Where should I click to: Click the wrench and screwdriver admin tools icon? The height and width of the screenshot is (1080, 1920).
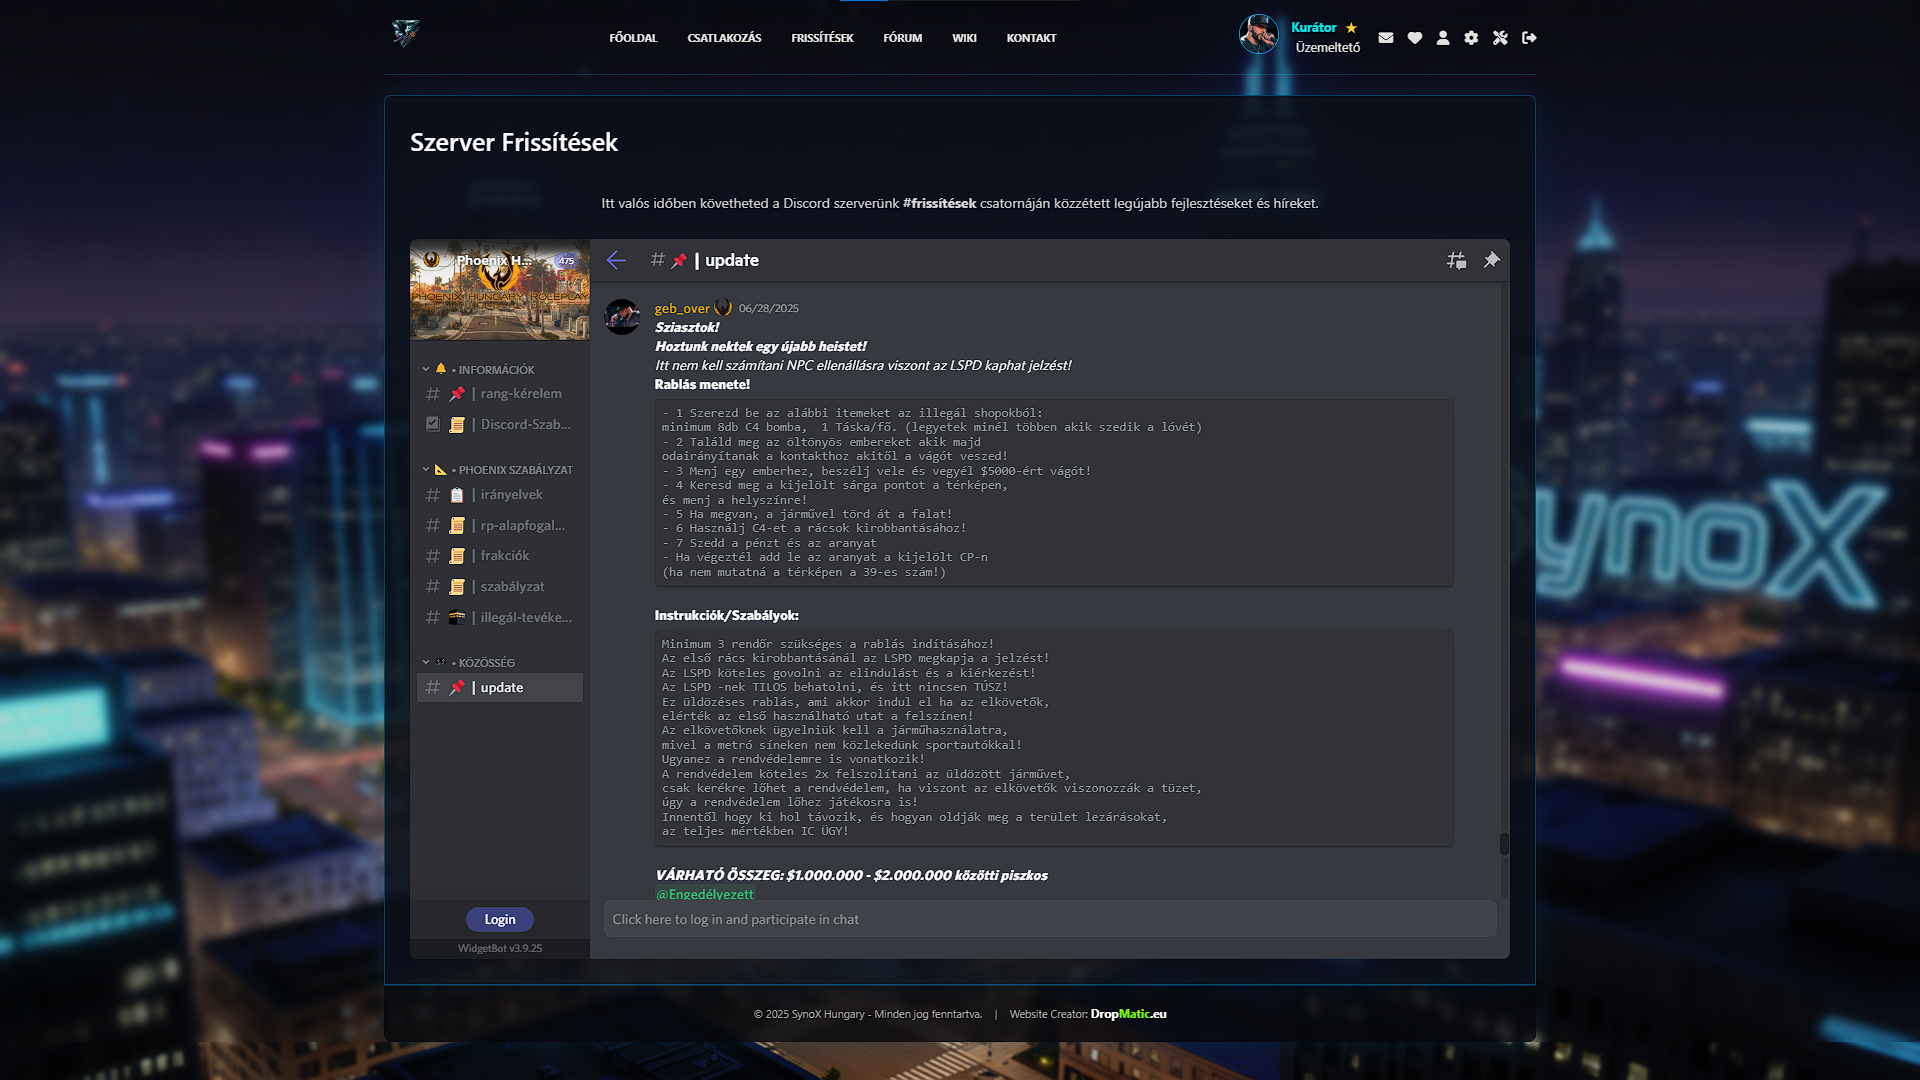point(1500,38)
